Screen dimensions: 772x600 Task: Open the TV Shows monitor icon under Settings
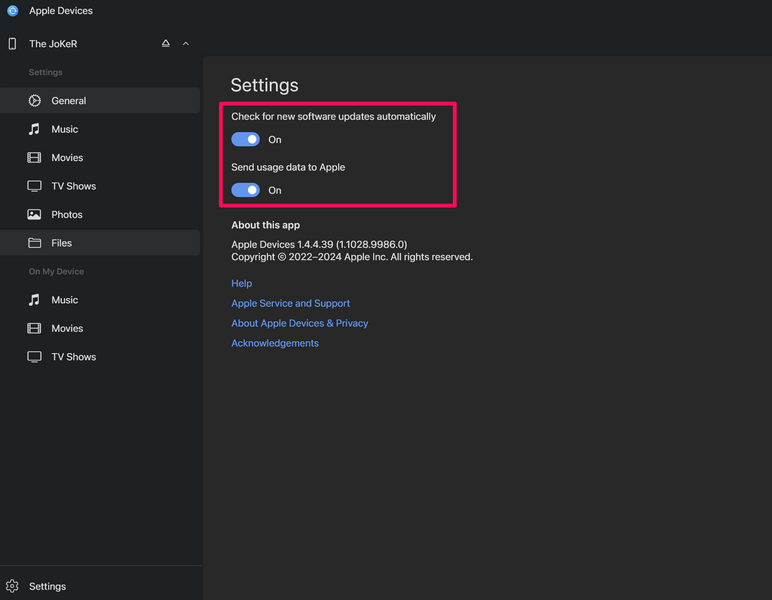(34, 186)
